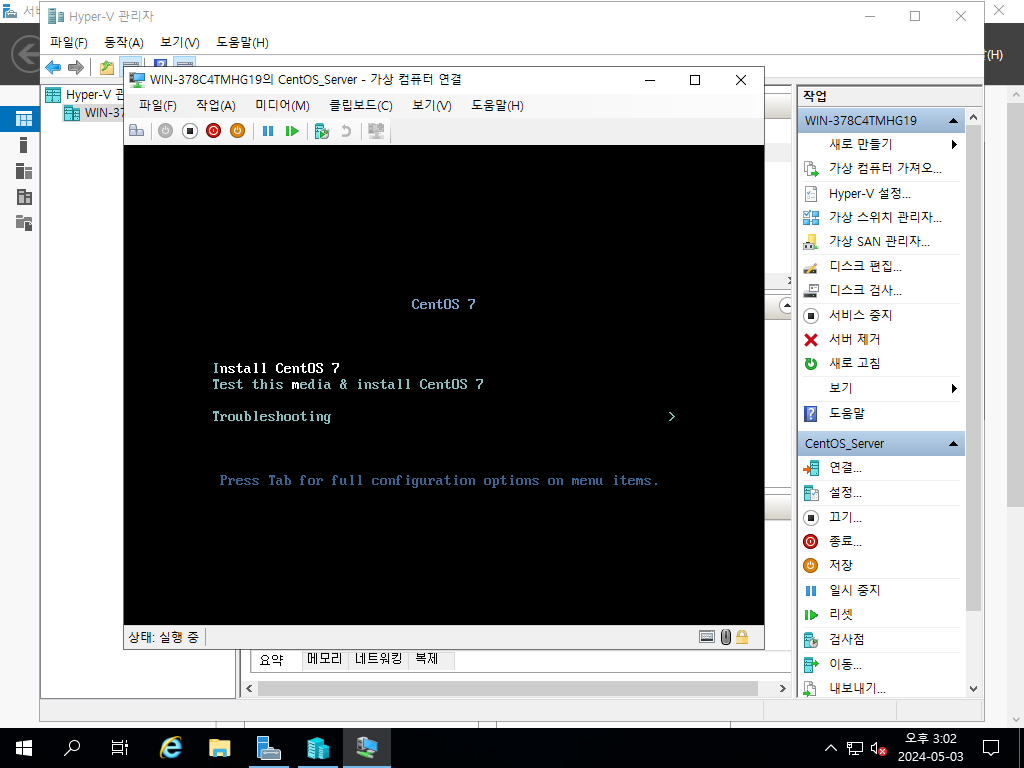Click the Checkpoint toolbar icon
This screenshot has height=768, width=1024.
[x=322, y=131]
